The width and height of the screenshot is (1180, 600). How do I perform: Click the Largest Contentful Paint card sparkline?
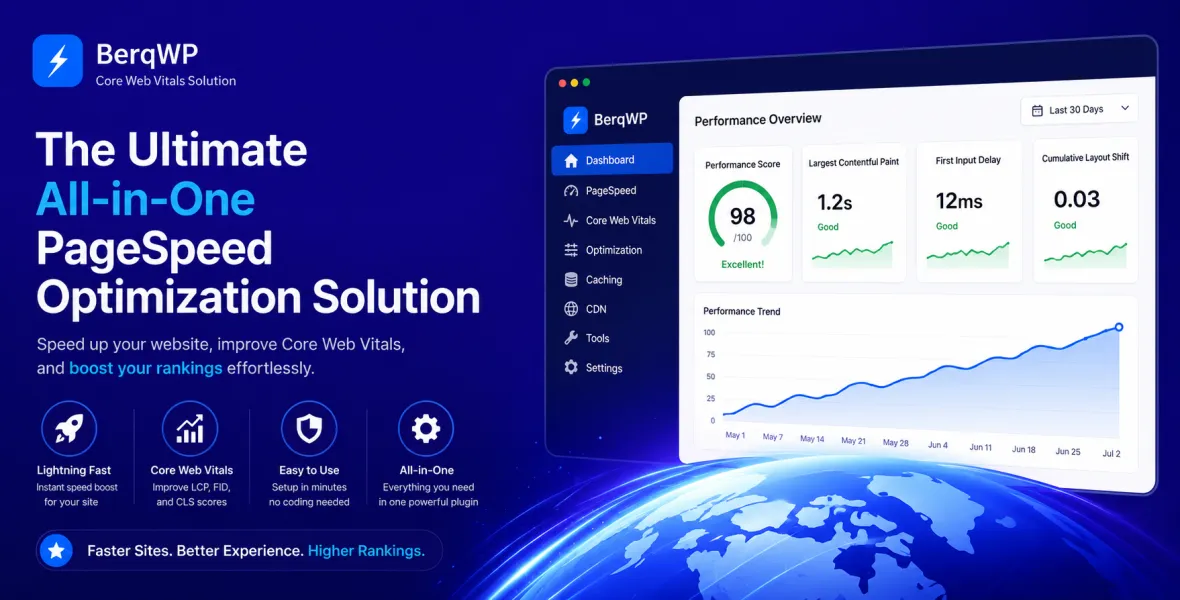pyautogui.click(x=852, y=254)
